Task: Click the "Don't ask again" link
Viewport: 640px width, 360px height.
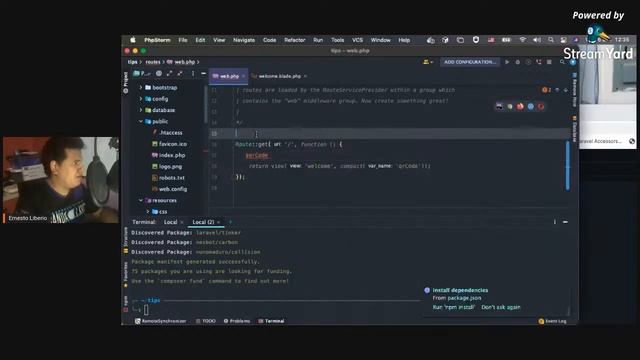Action: click(501, 307)
